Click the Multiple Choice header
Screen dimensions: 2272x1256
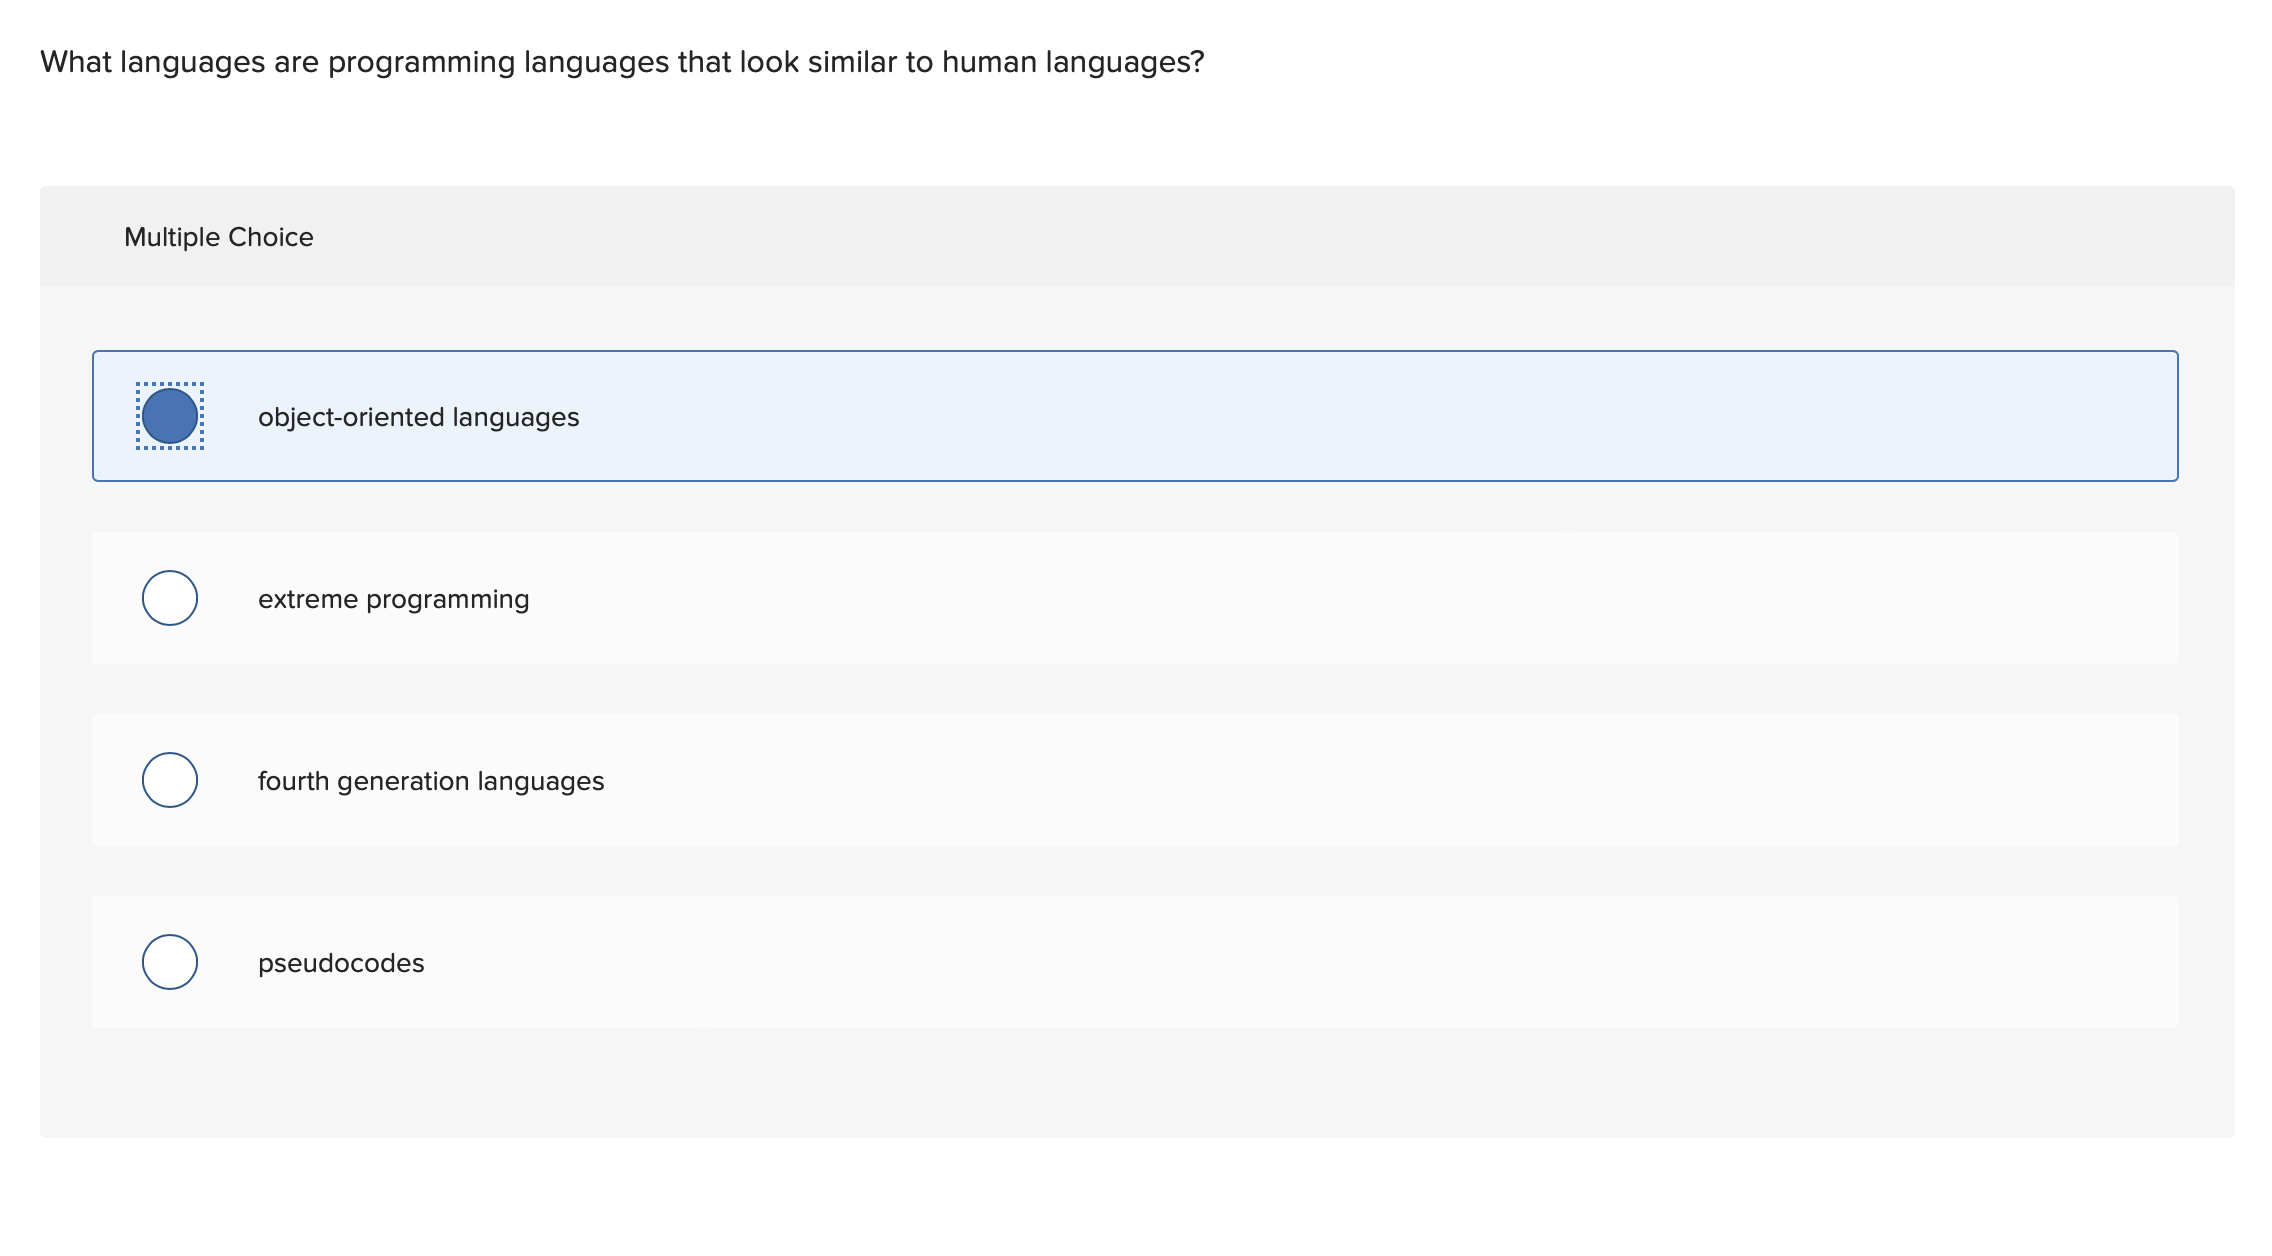[x=218, y=236]
